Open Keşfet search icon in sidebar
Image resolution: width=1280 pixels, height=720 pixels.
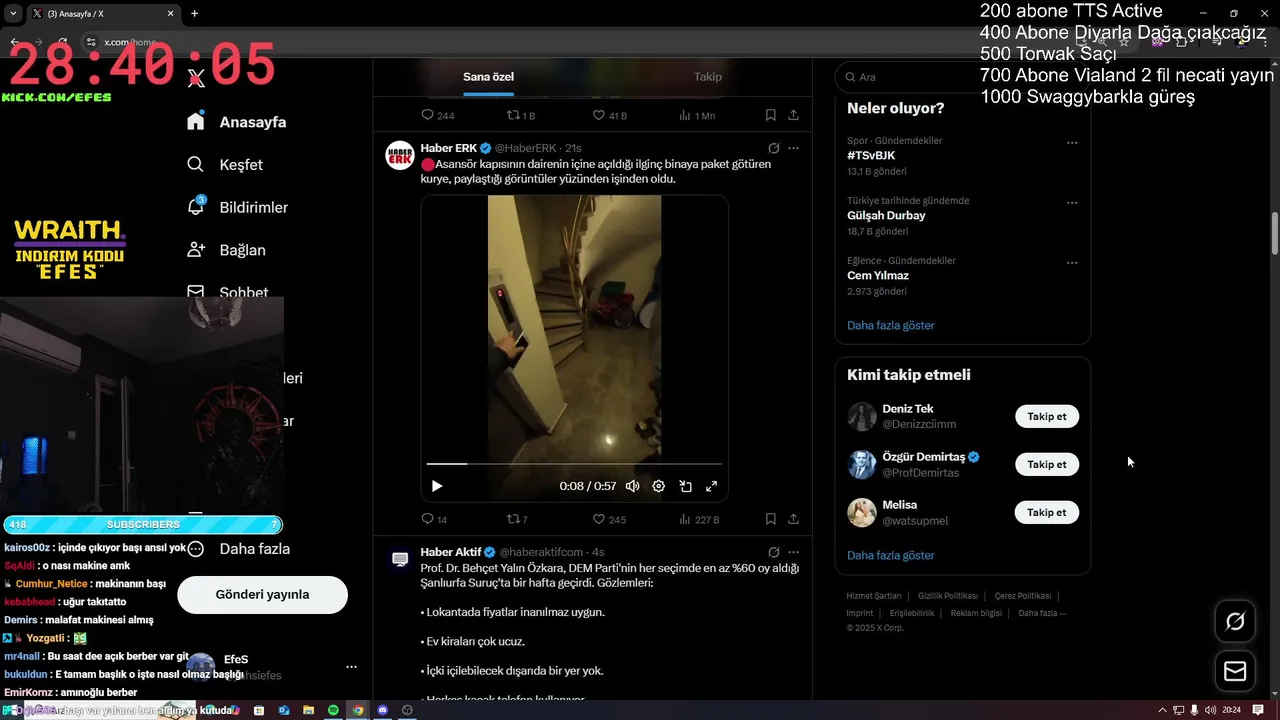click(x=196, y=164)
